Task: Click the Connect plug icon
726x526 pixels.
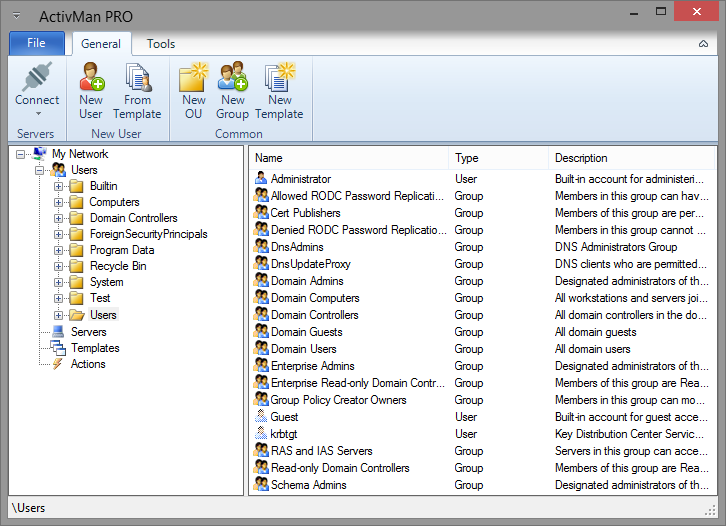Action: [x=37, y=76]
